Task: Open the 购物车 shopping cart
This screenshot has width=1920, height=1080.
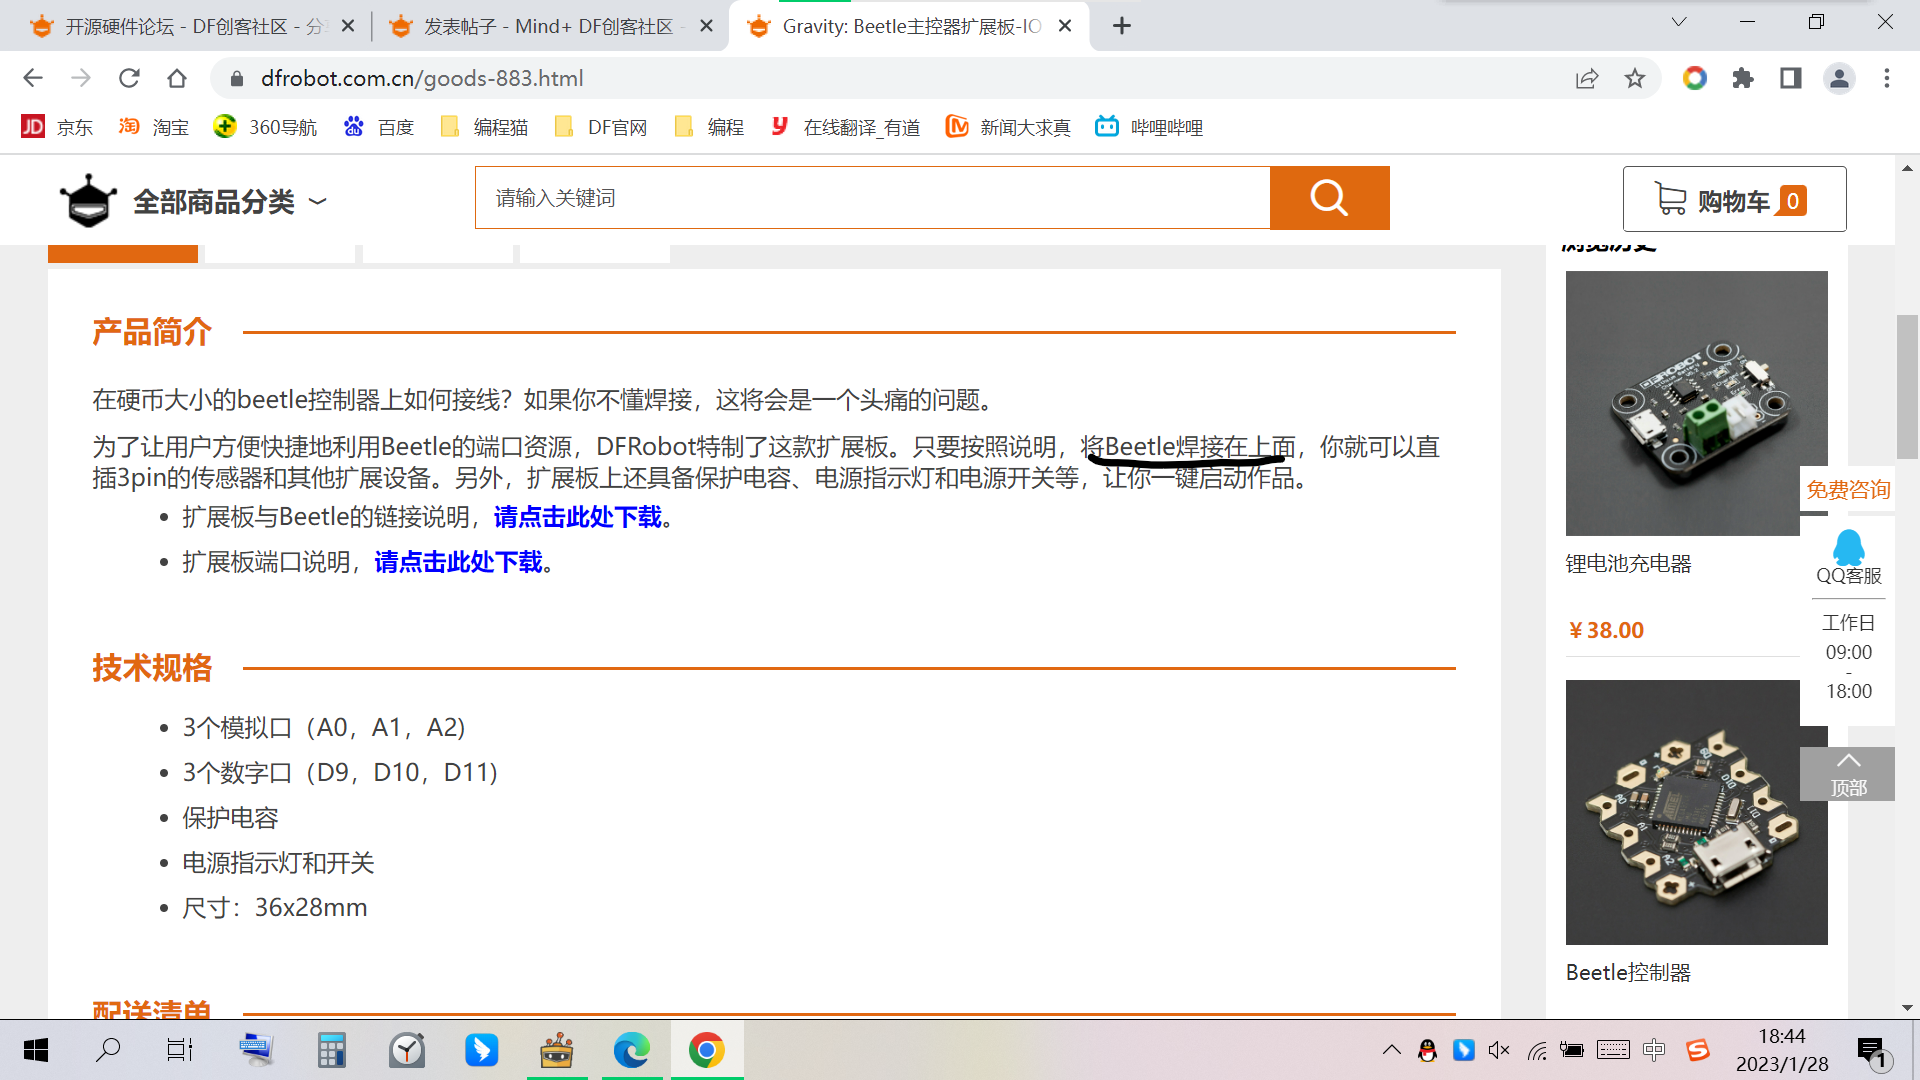Action: 1734,200
